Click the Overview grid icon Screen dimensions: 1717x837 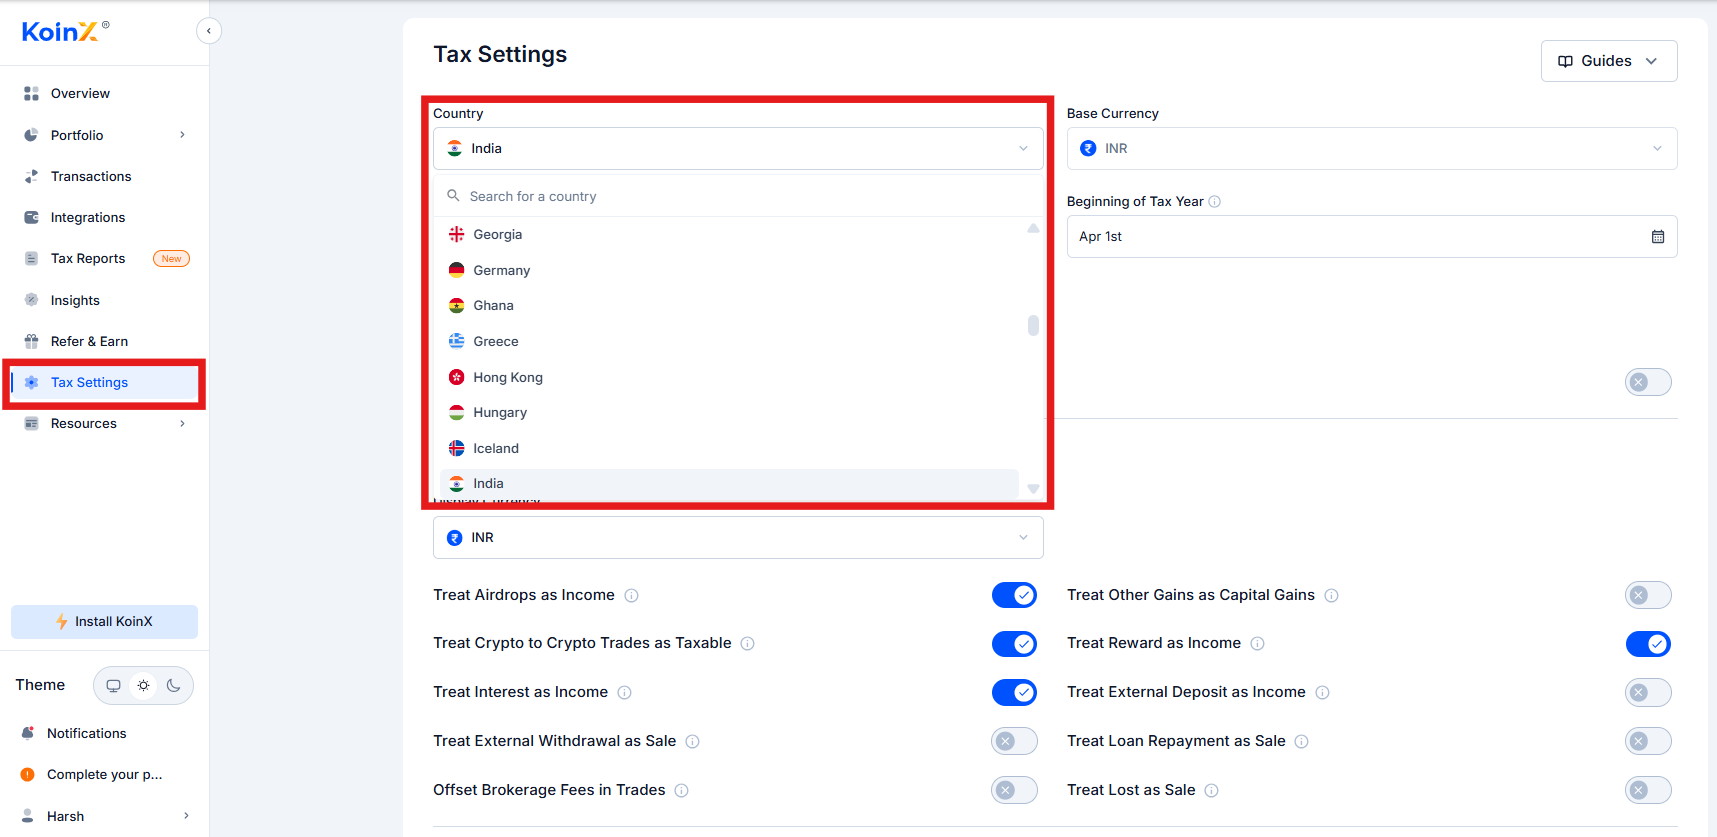[31, 93]
